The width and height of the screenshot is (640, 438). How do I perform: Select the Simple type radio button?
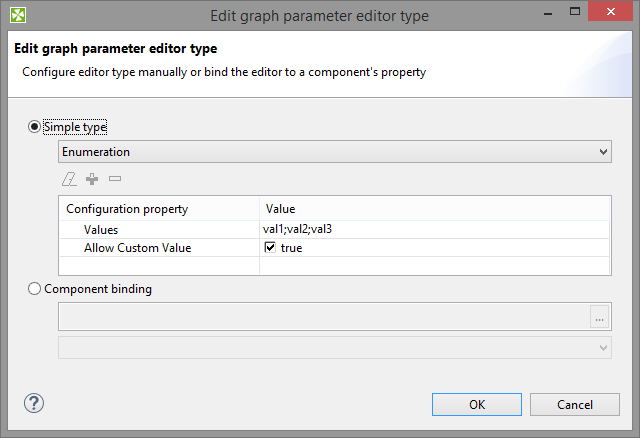pos(36,127)
